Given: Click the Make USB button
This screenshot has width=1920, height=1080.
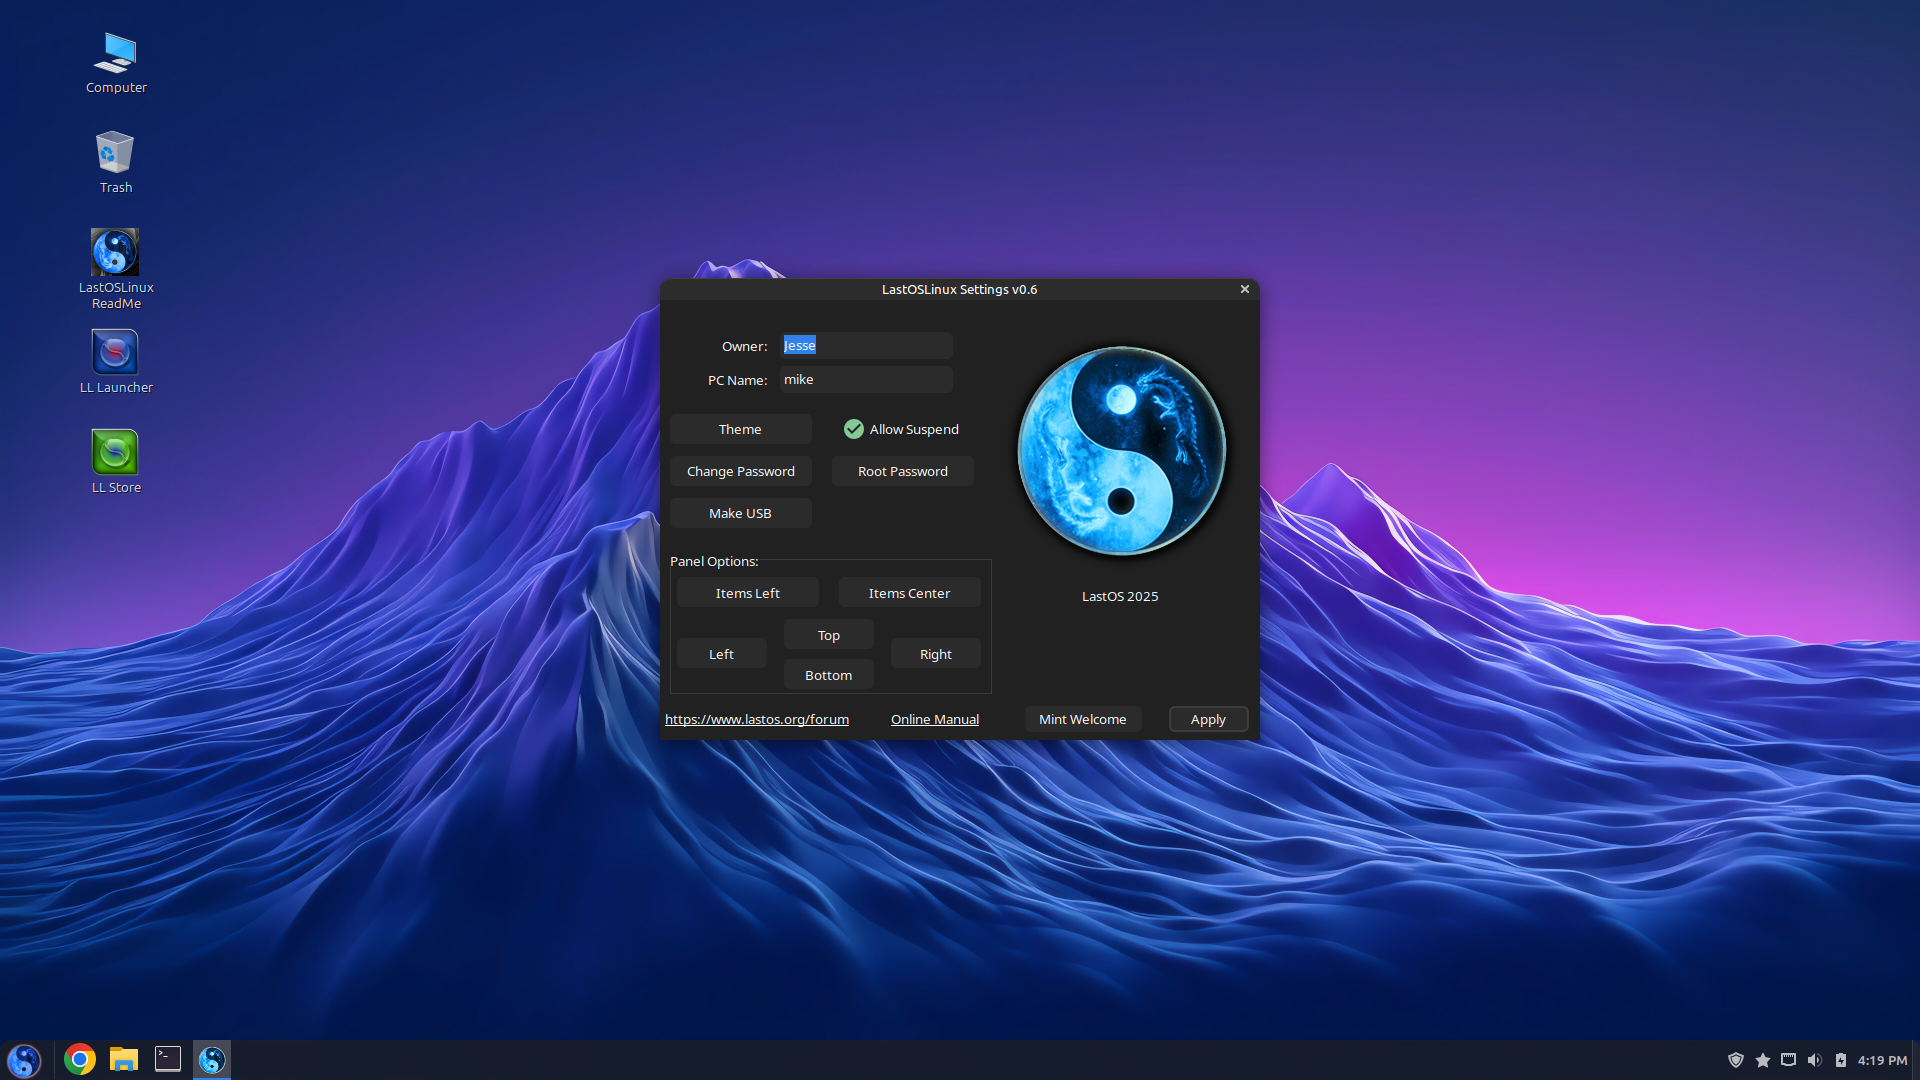Looking at the screenshot, I should (740, 513).
